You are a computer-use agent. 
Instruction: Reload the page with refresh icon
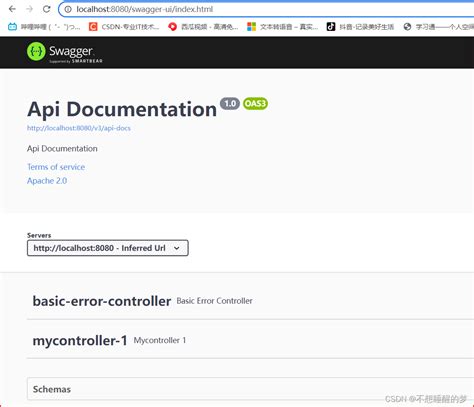tap(46, 9)
